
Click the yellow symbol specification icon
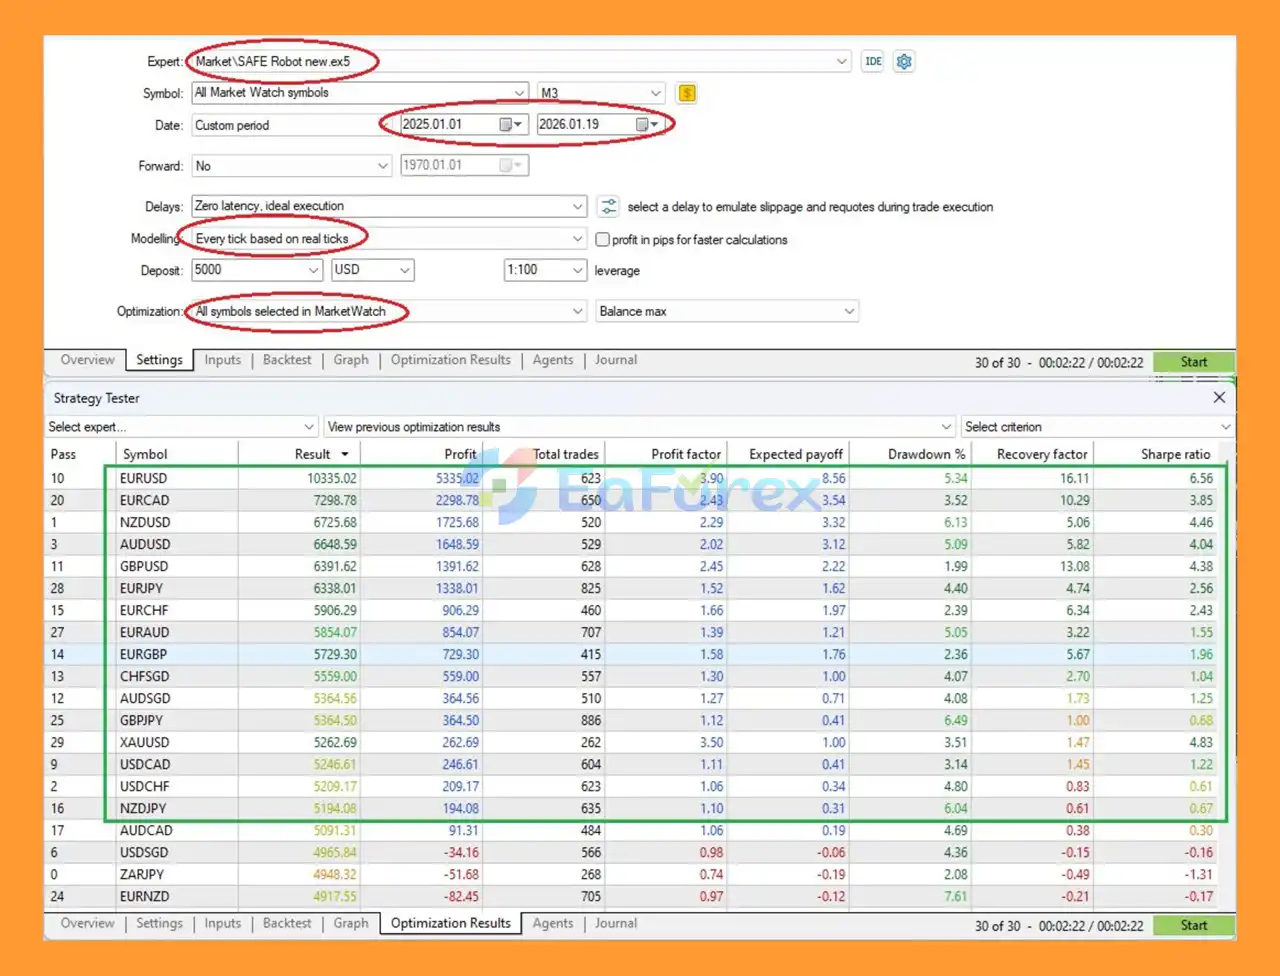tap(686, 93)
